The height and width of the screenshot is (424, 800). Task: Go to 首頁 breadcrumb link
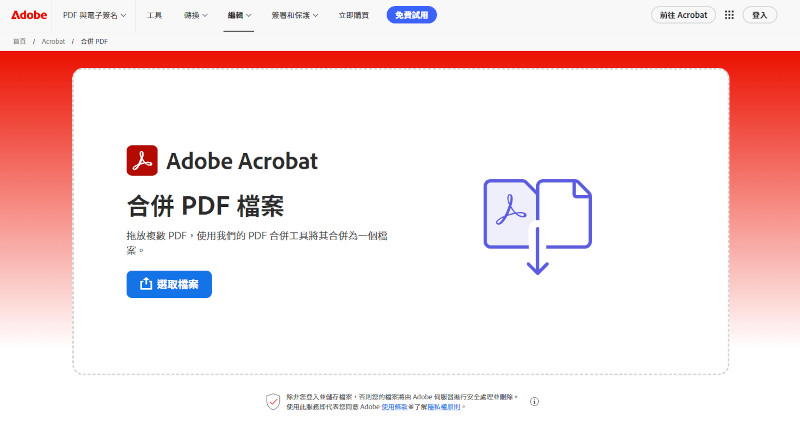(19, 41)
